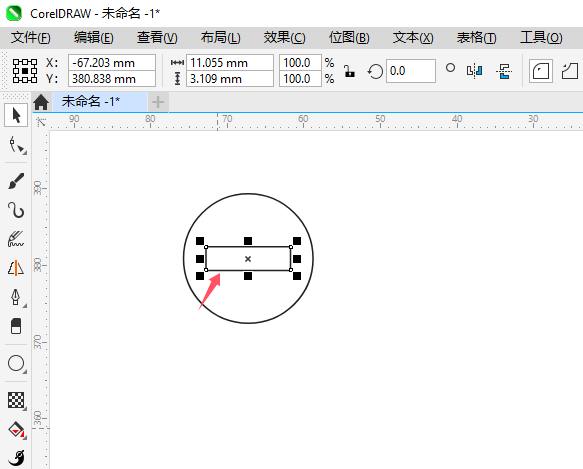Choose the Artistic Media brush tool
This screenshot has height=469, width=583.
pos(16,181)
